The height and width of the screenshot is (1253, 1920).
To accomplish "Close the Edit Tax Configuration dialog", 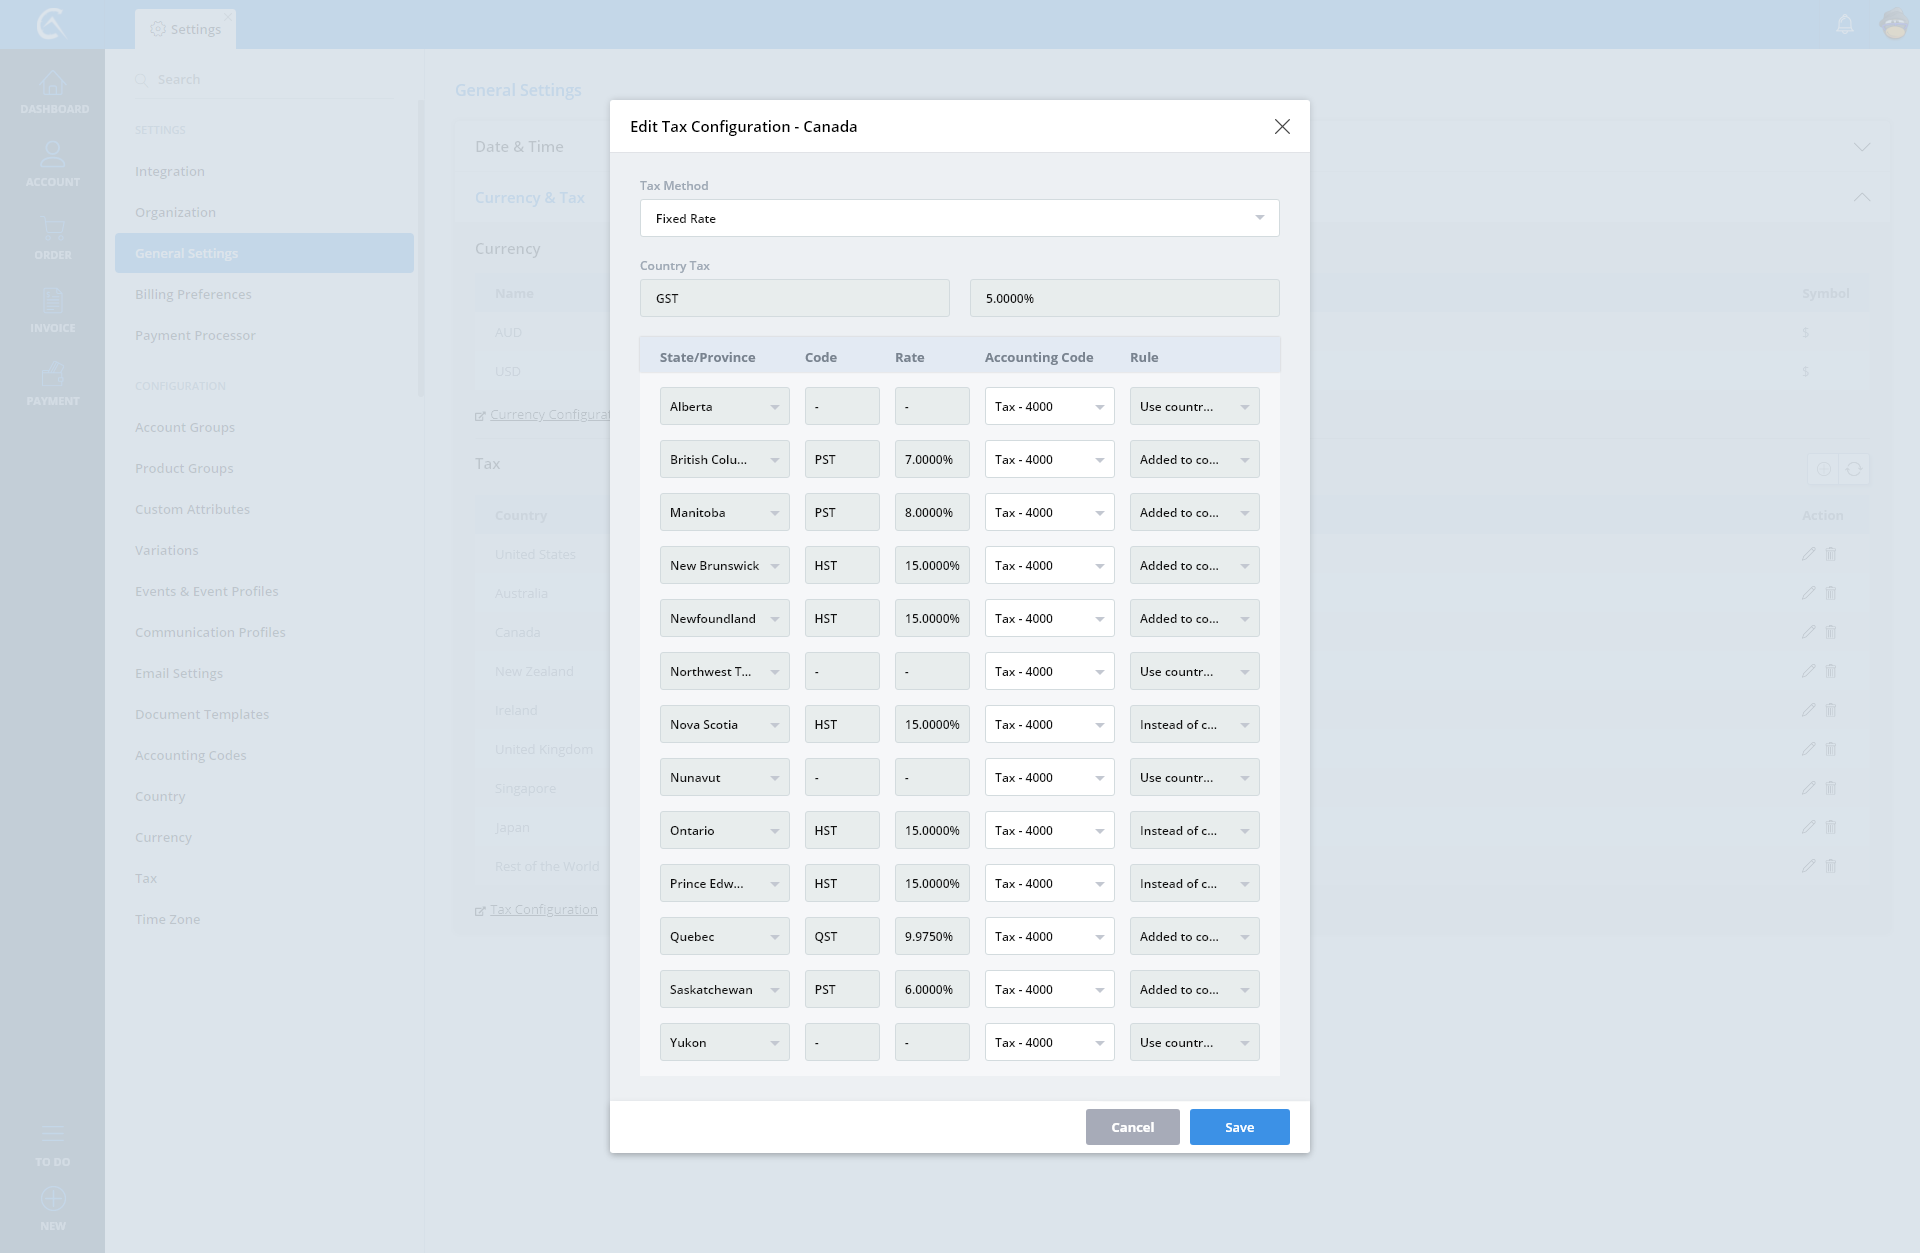I will (x=1282, y=126).
